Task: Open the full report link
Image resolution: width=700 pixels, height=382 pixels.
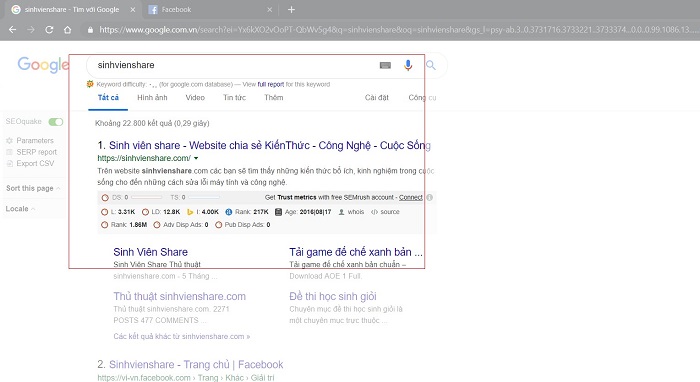Action: (271, 84)
